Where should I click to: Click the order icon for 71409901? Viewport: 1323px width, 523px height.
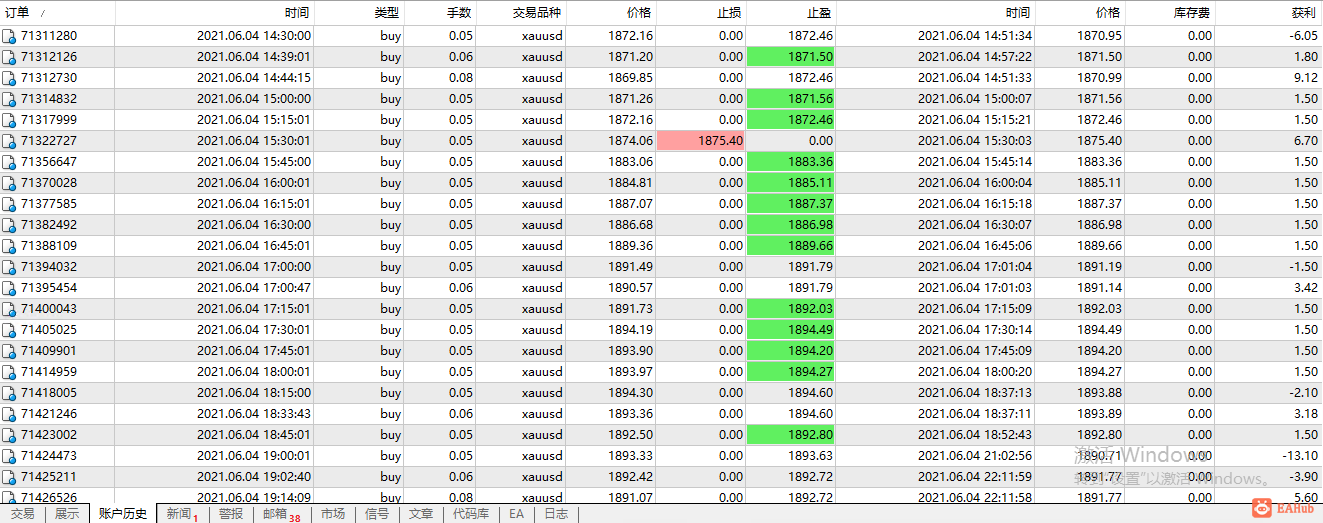9,351
